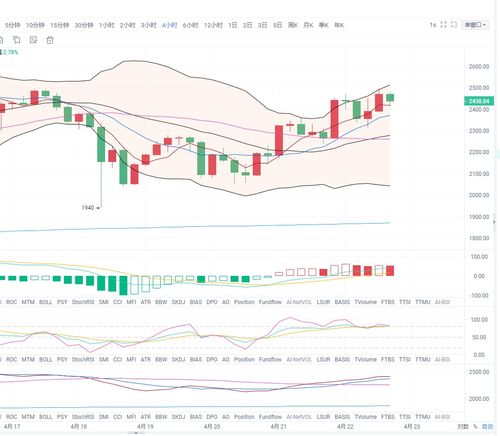Image resolution: width=500 pixels, height=436 pixels.
Task: Select ROC in the row under the histogram panel
Action: [x=12, y=302]
